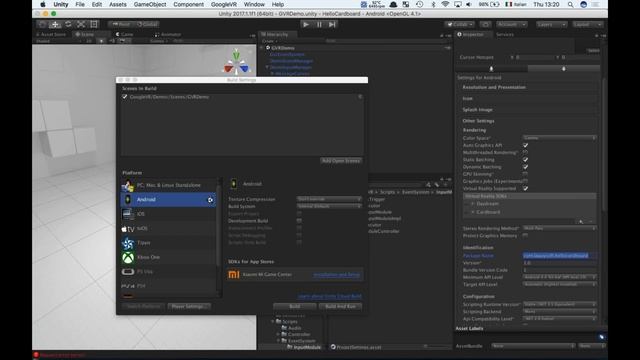Click the Package Name input field
This screenshot has height=360, width=640.
pyautogui.click(x=560, y=256)
